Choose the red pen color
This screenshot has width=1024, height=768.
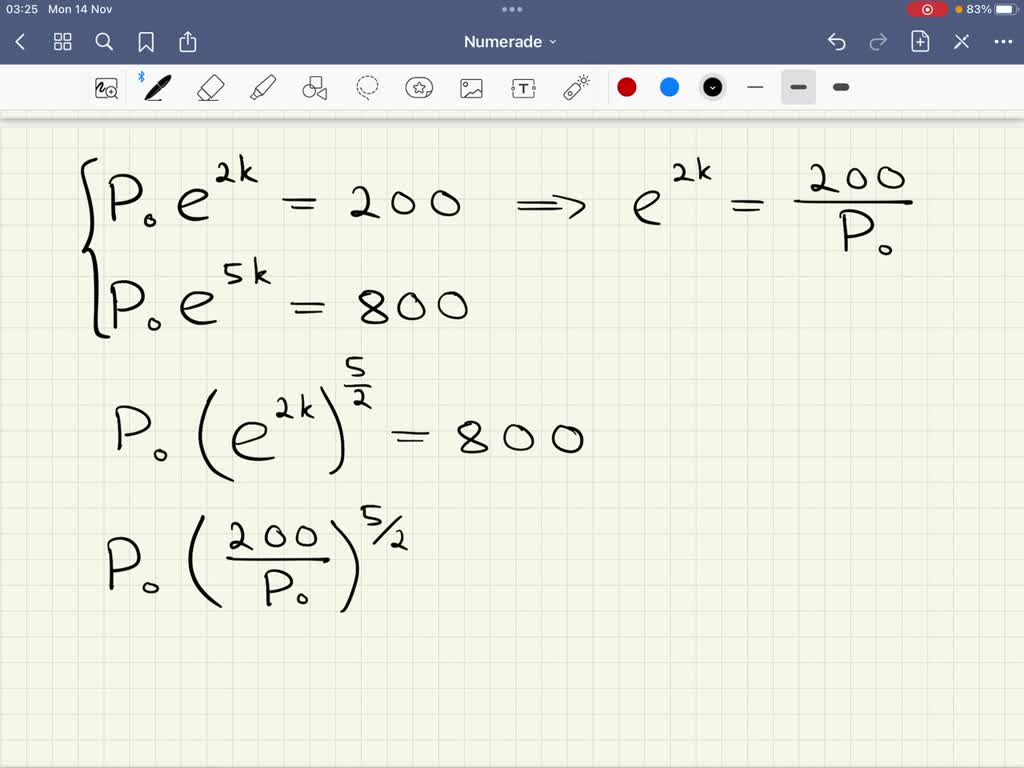click(x=627, y=88)
